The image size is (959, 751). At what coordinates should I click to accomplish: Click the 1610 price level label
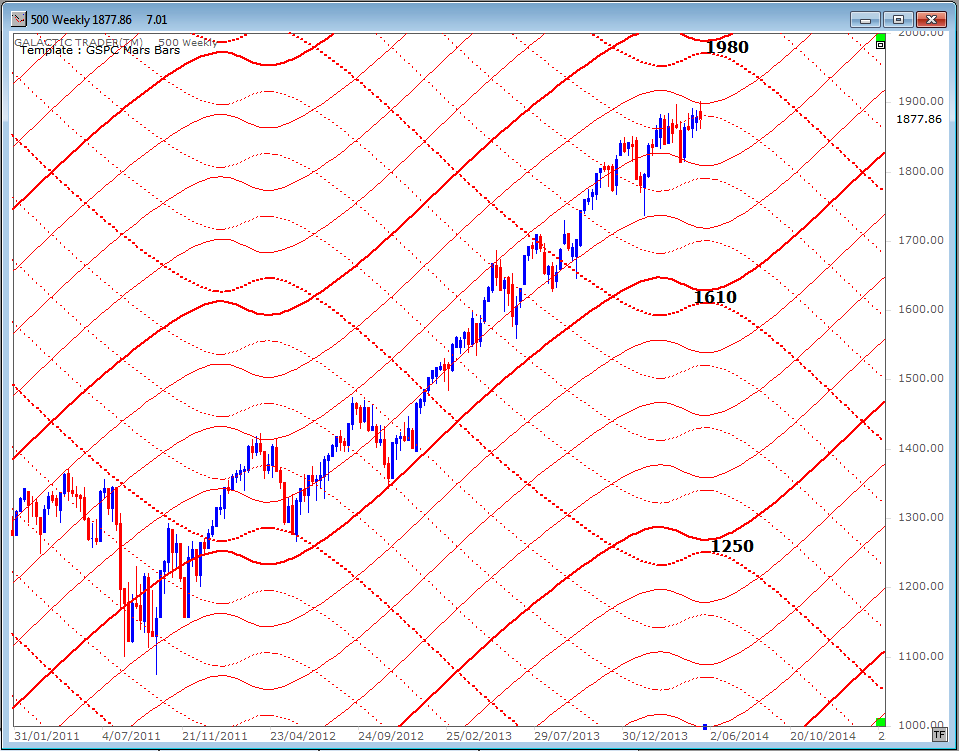point(715,297)
